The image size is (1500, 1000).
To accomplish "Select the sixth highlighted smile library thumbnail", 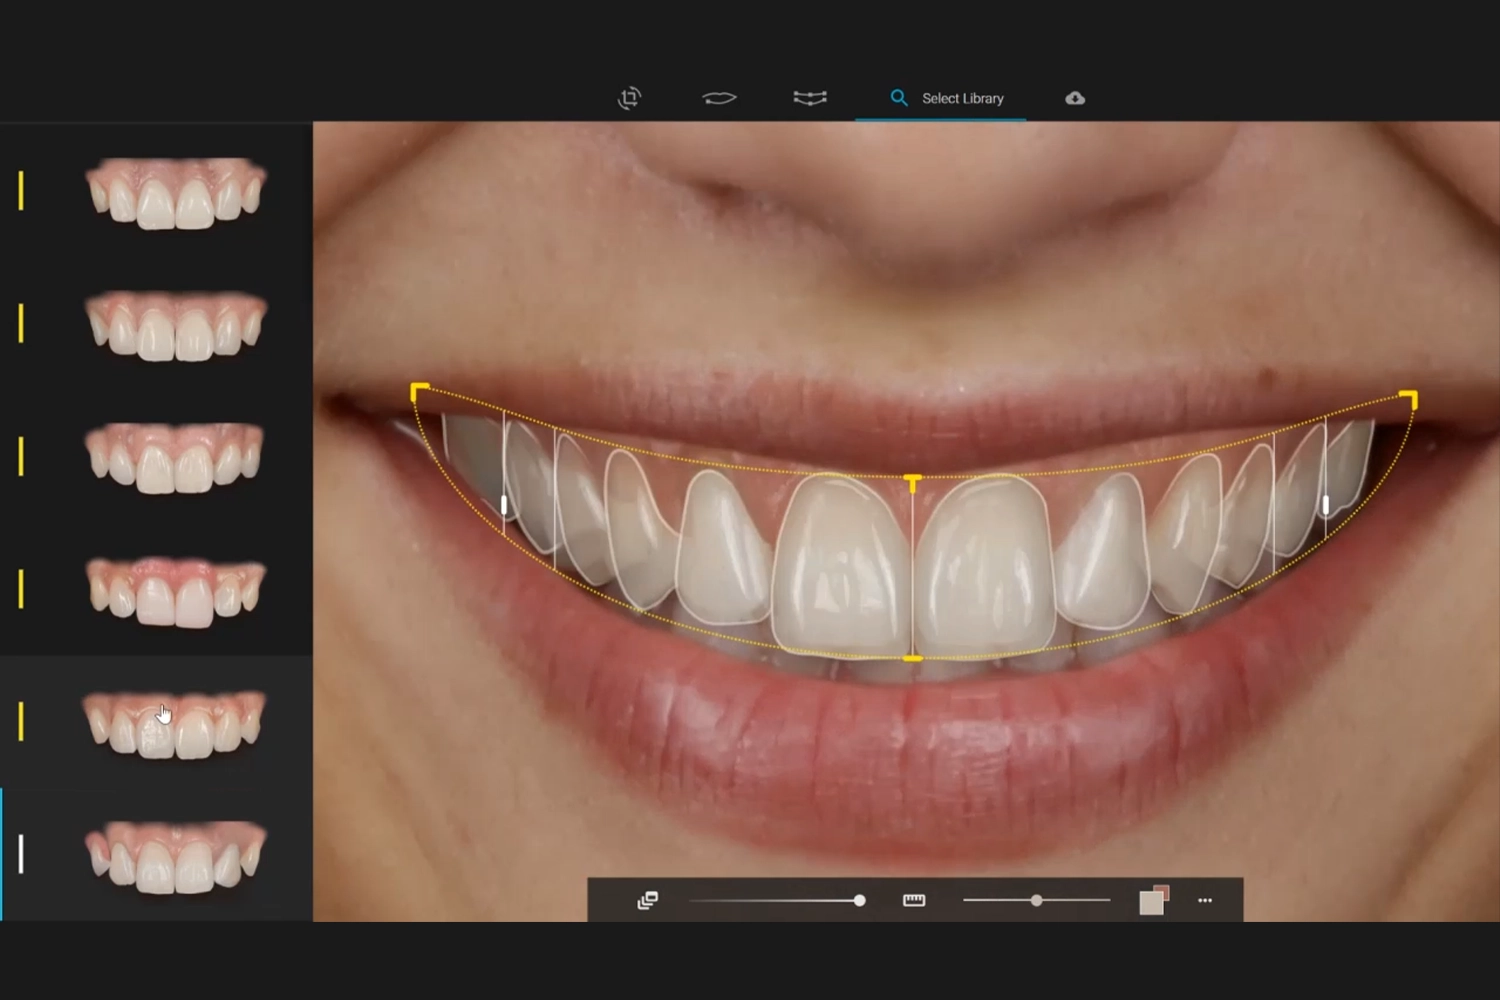I will point(176,856).
